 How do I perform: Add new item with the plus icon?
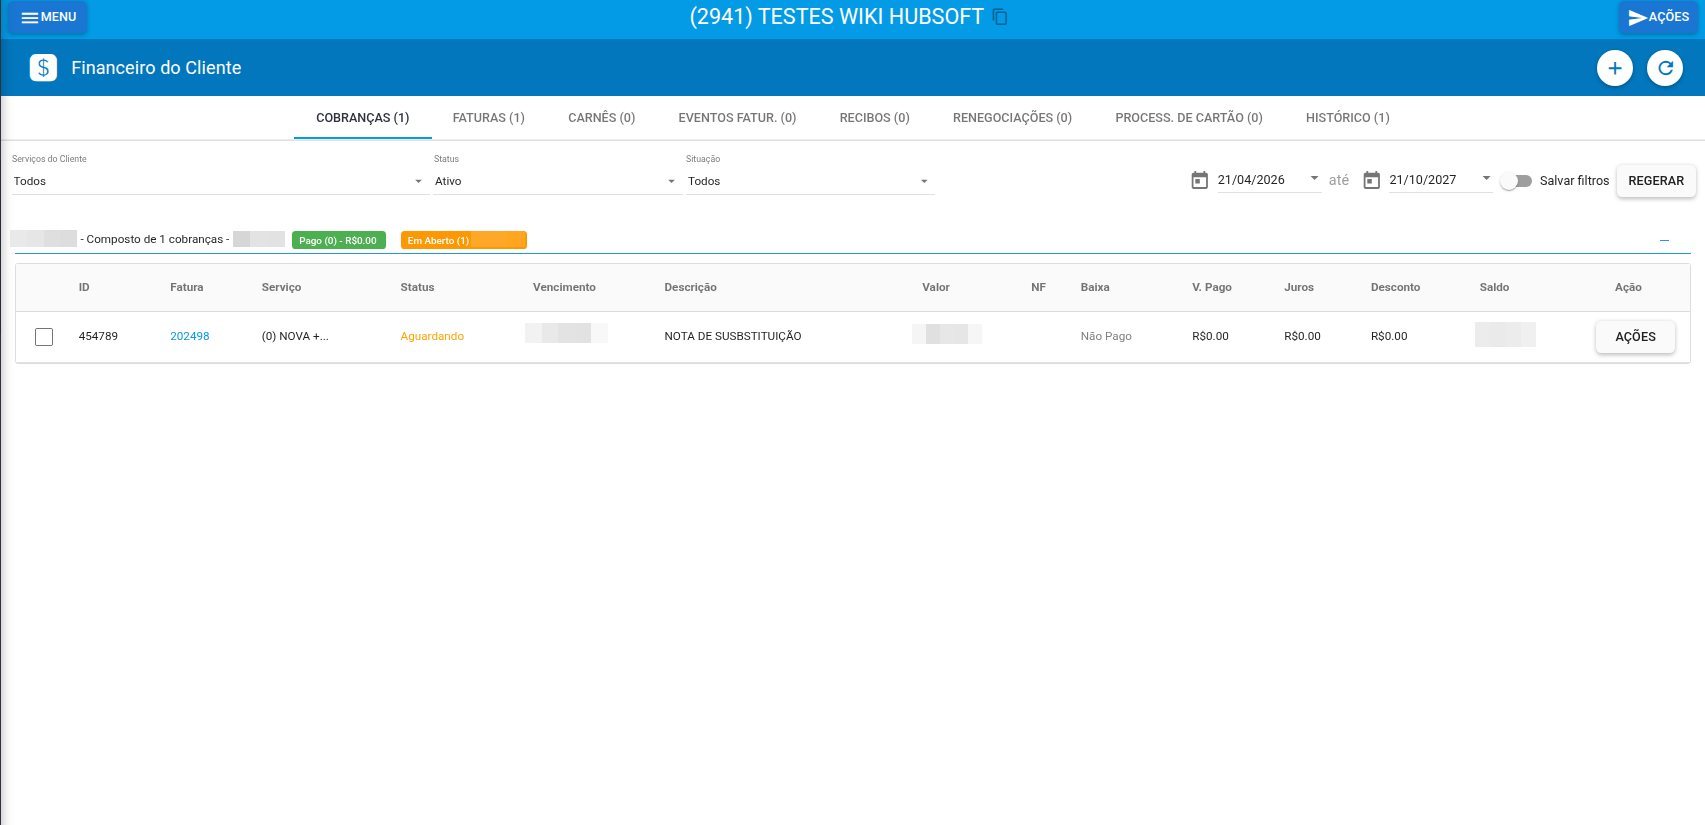tap(1614, 68)
